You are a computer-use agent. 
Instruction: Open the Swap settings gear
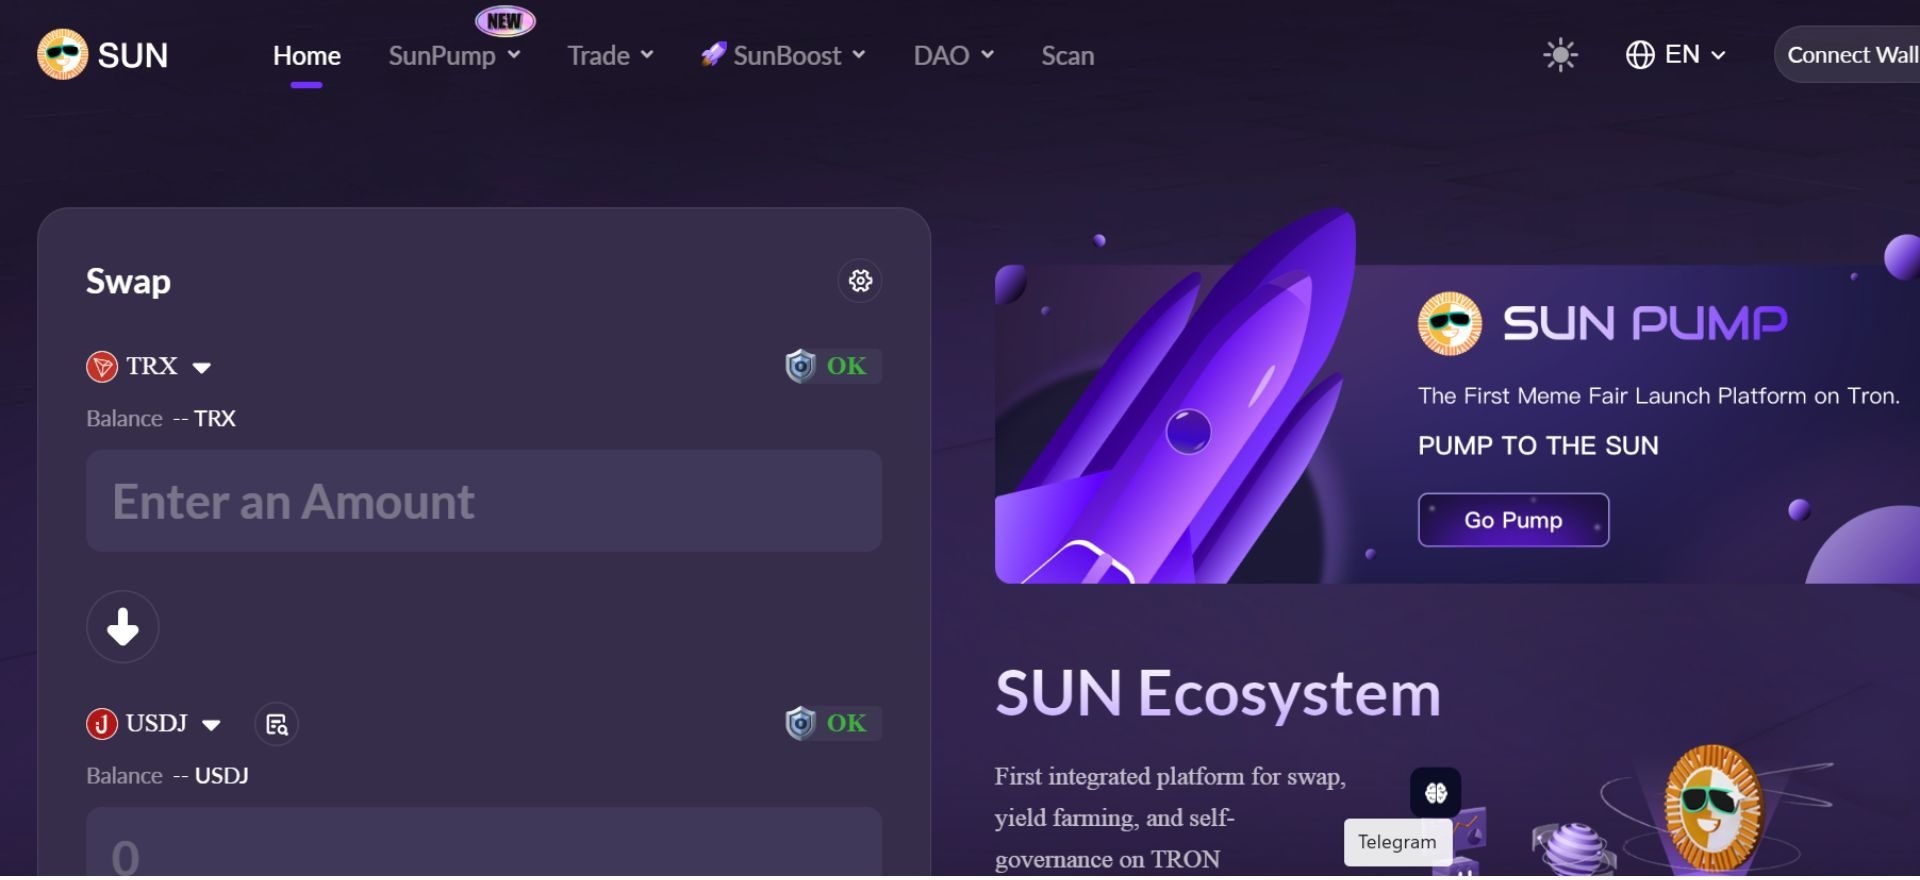(859, 281)
